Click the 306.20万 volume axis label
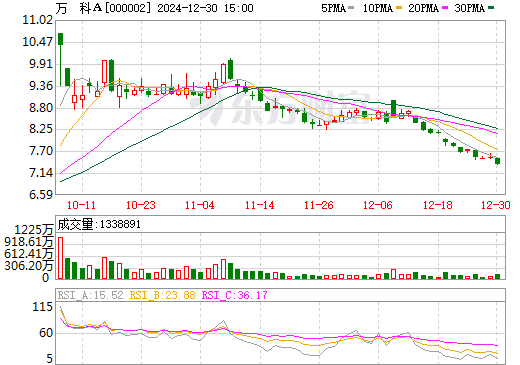520x365 pixels. (x=29, y=266)
